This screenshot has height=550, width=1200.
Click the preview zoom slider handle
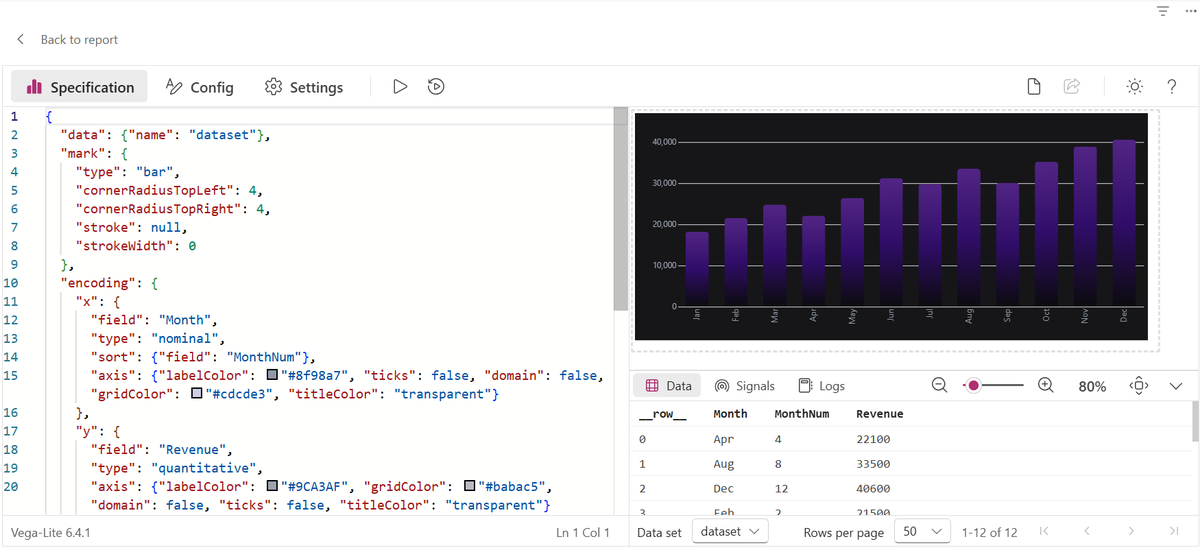click(973, 385)
